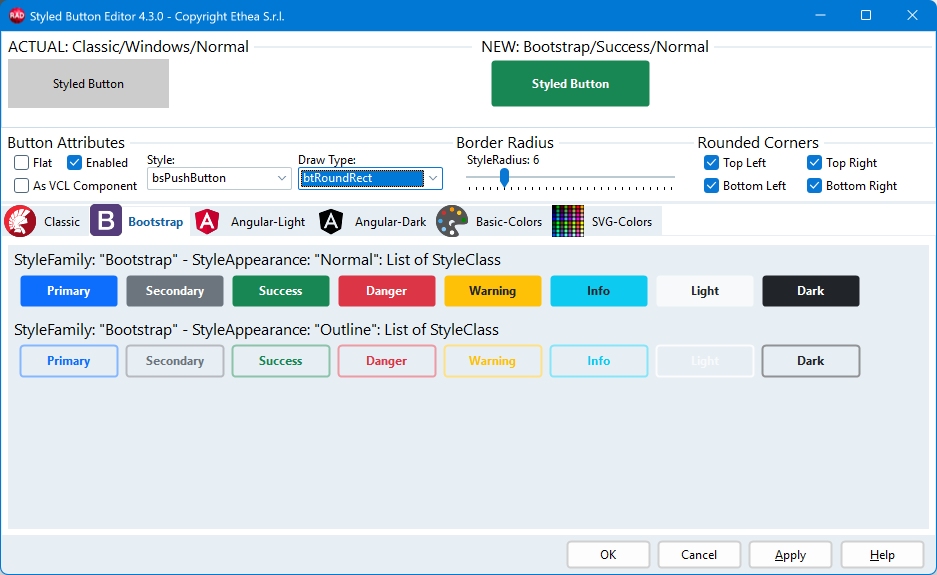
Task: Choose the Normal Light button
Action: [x=705, y=291]
